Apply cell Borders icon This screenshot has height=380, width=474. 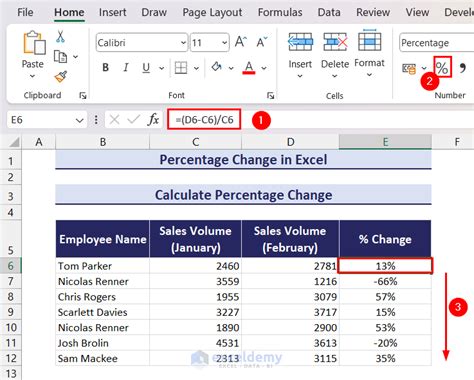pos(181,68)
